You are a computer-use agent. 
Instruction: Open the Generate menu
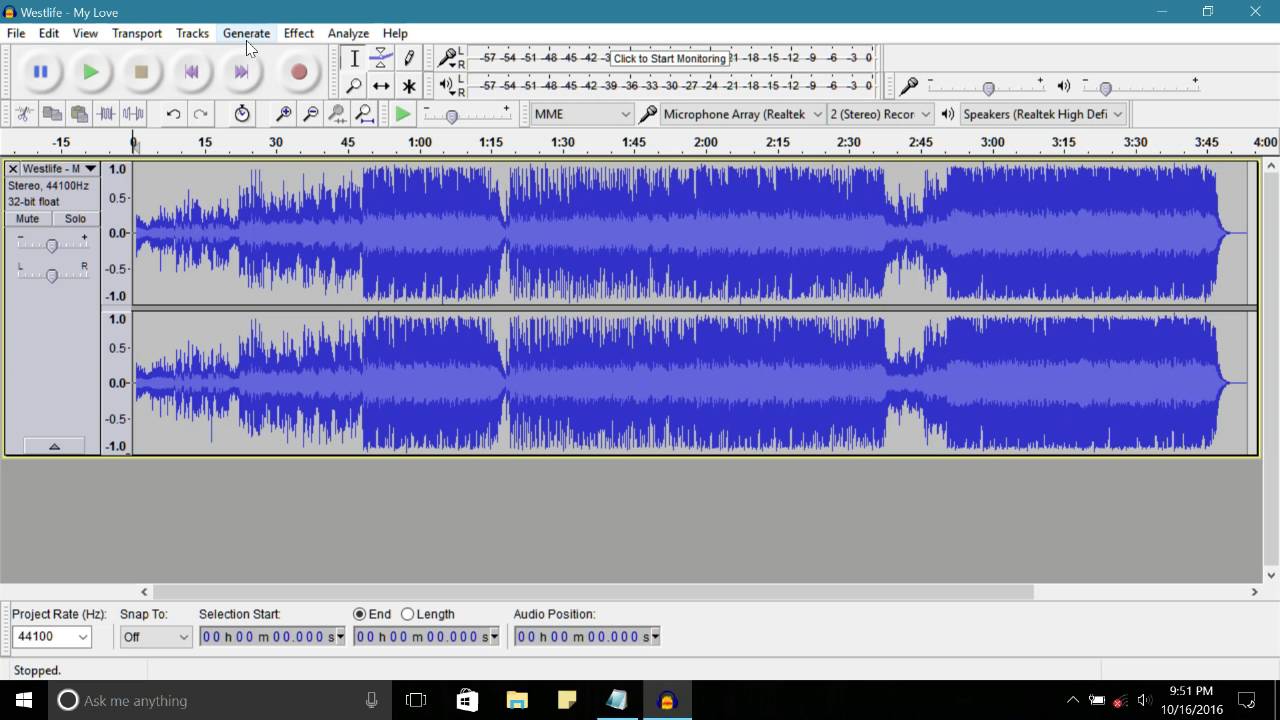[x=246, y=33]
